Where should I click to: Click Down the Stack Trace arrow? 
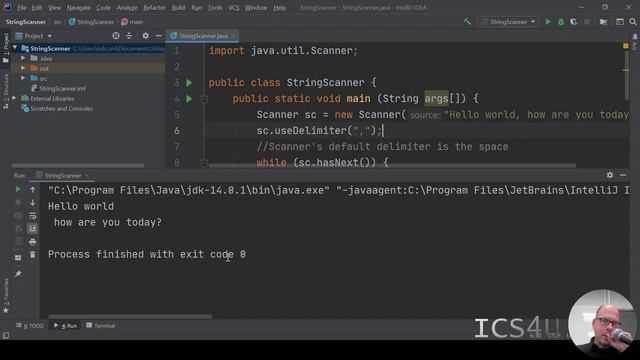click(33, 202)
